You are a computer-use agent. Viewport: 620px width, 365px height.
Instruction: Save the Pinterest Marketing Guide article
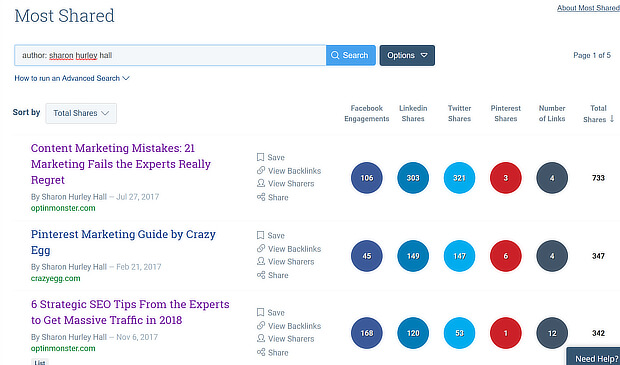[270, 235]
